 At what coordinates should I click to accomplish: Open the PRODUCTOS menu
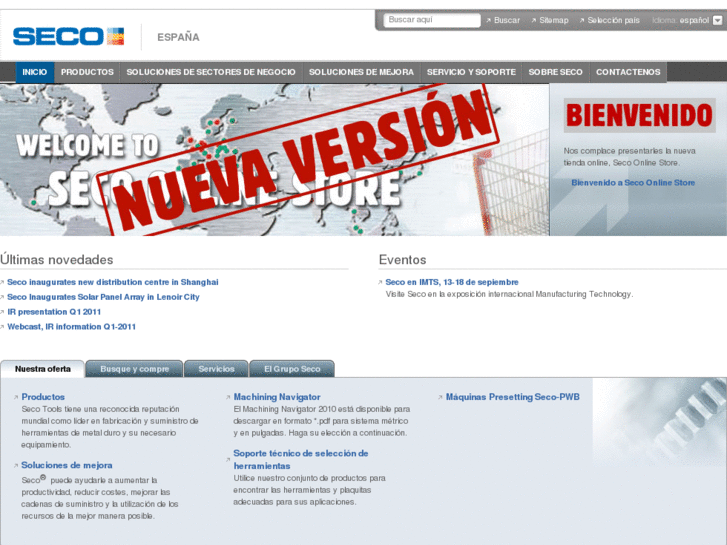tap(87, 72)
